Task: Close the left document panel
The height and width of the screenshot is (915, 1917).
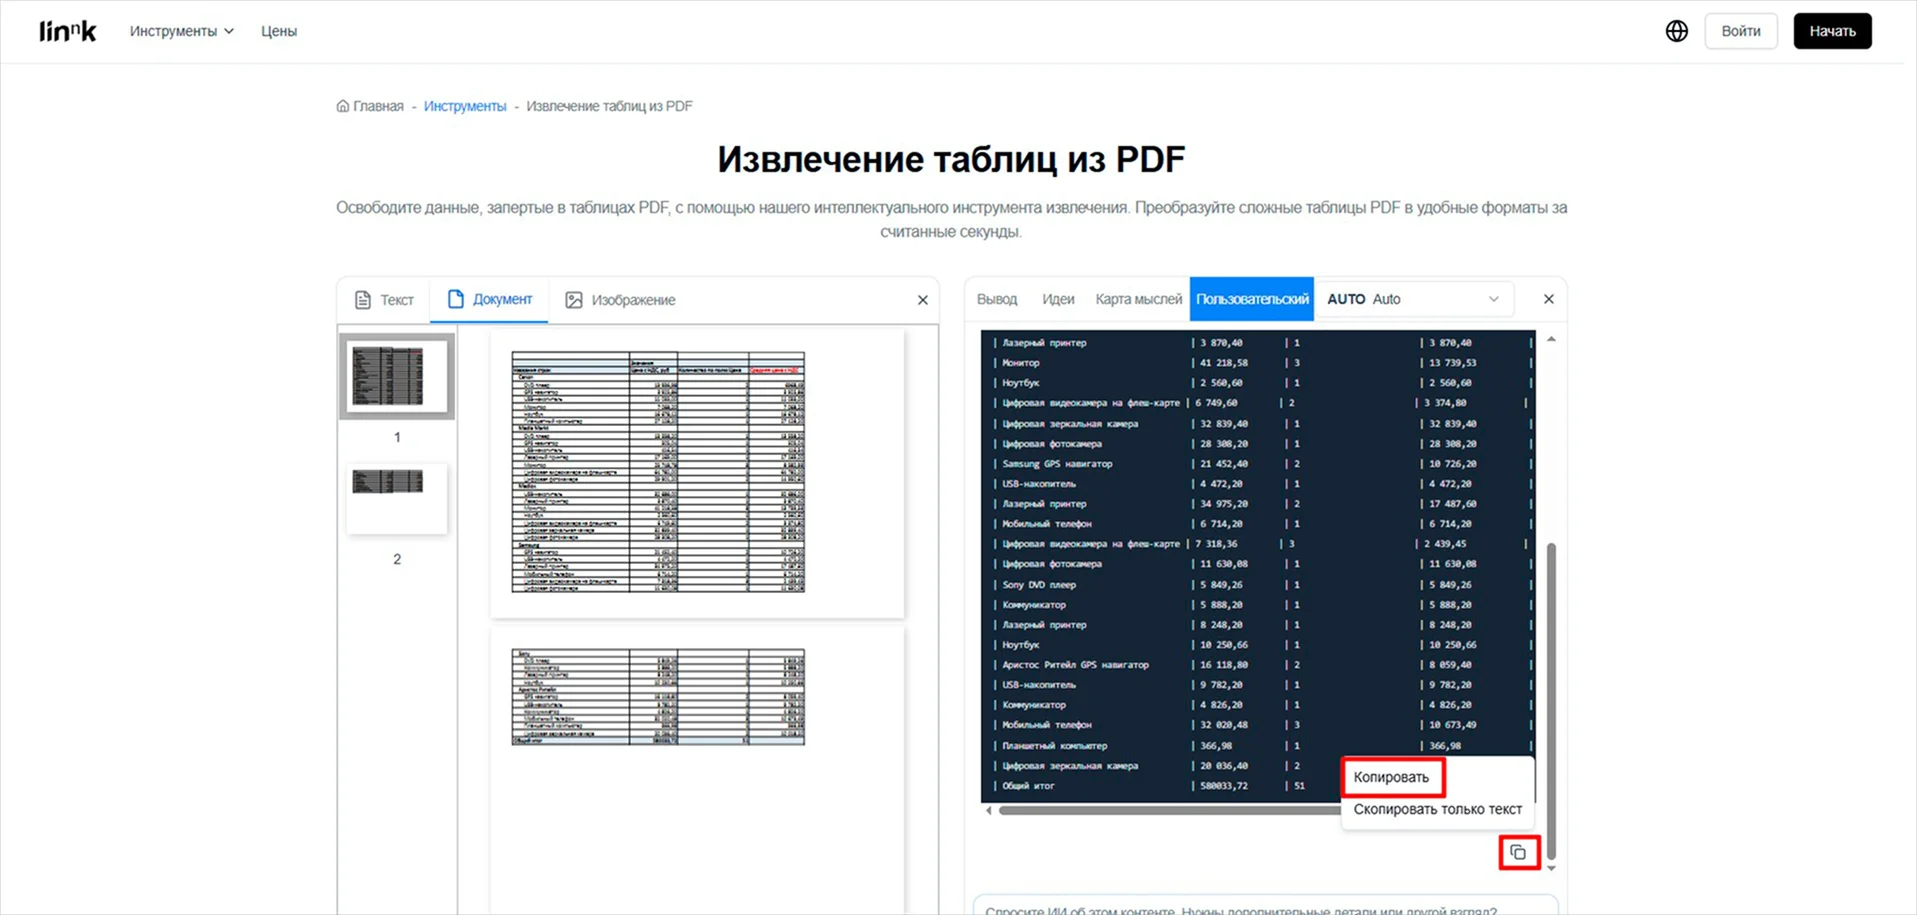Action: (x=922, y=300)
